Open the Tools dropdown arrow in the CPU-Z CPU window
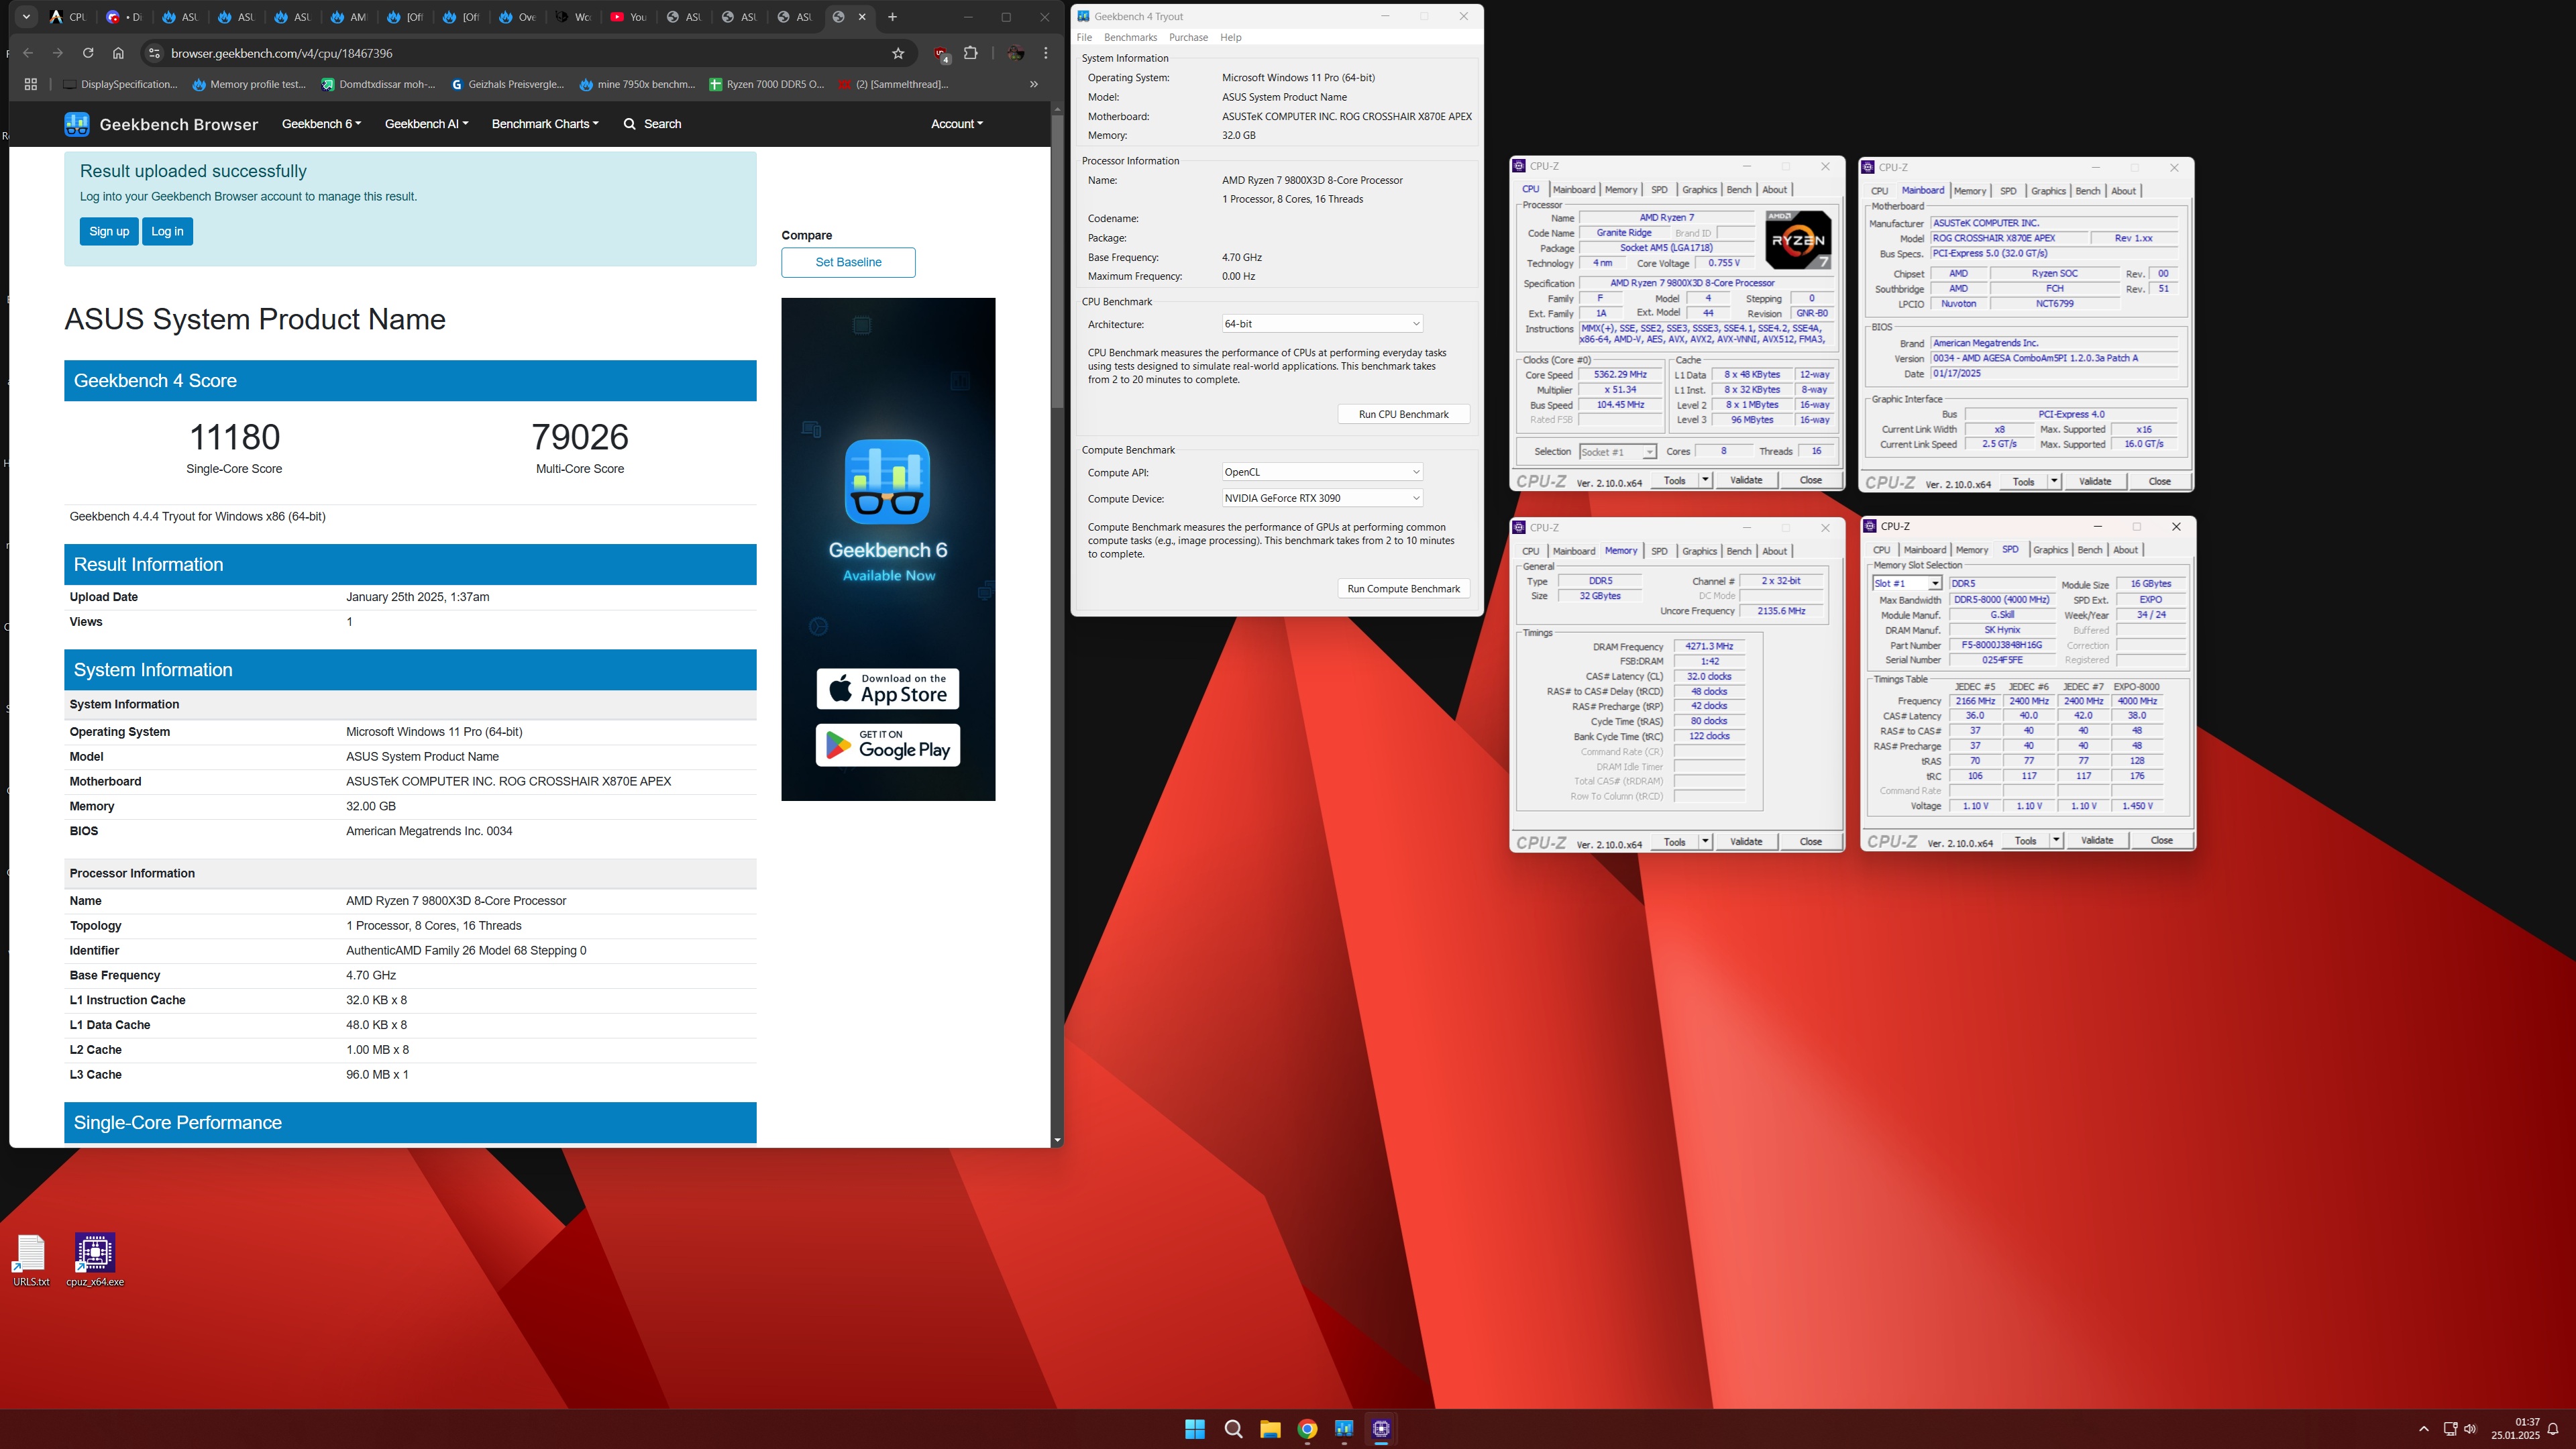Viewport: 2576px width, 1449px height. coord(1705,480)
